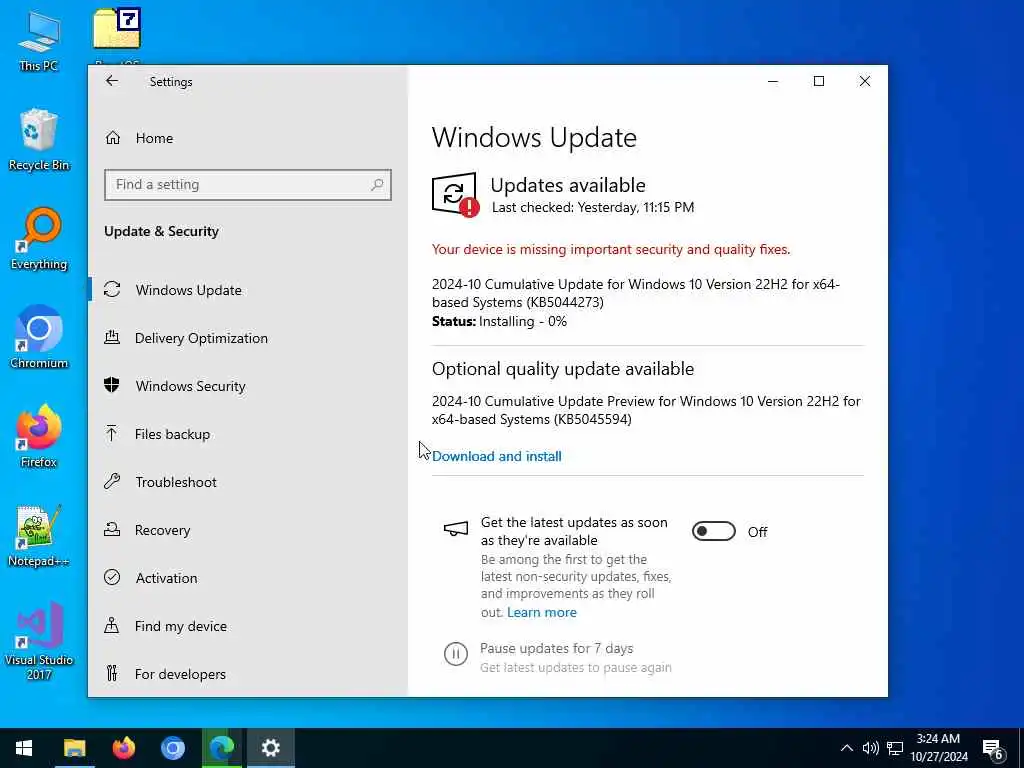Close the Settings window
This screenshot has width=1024, height=768.
[865, 82]
